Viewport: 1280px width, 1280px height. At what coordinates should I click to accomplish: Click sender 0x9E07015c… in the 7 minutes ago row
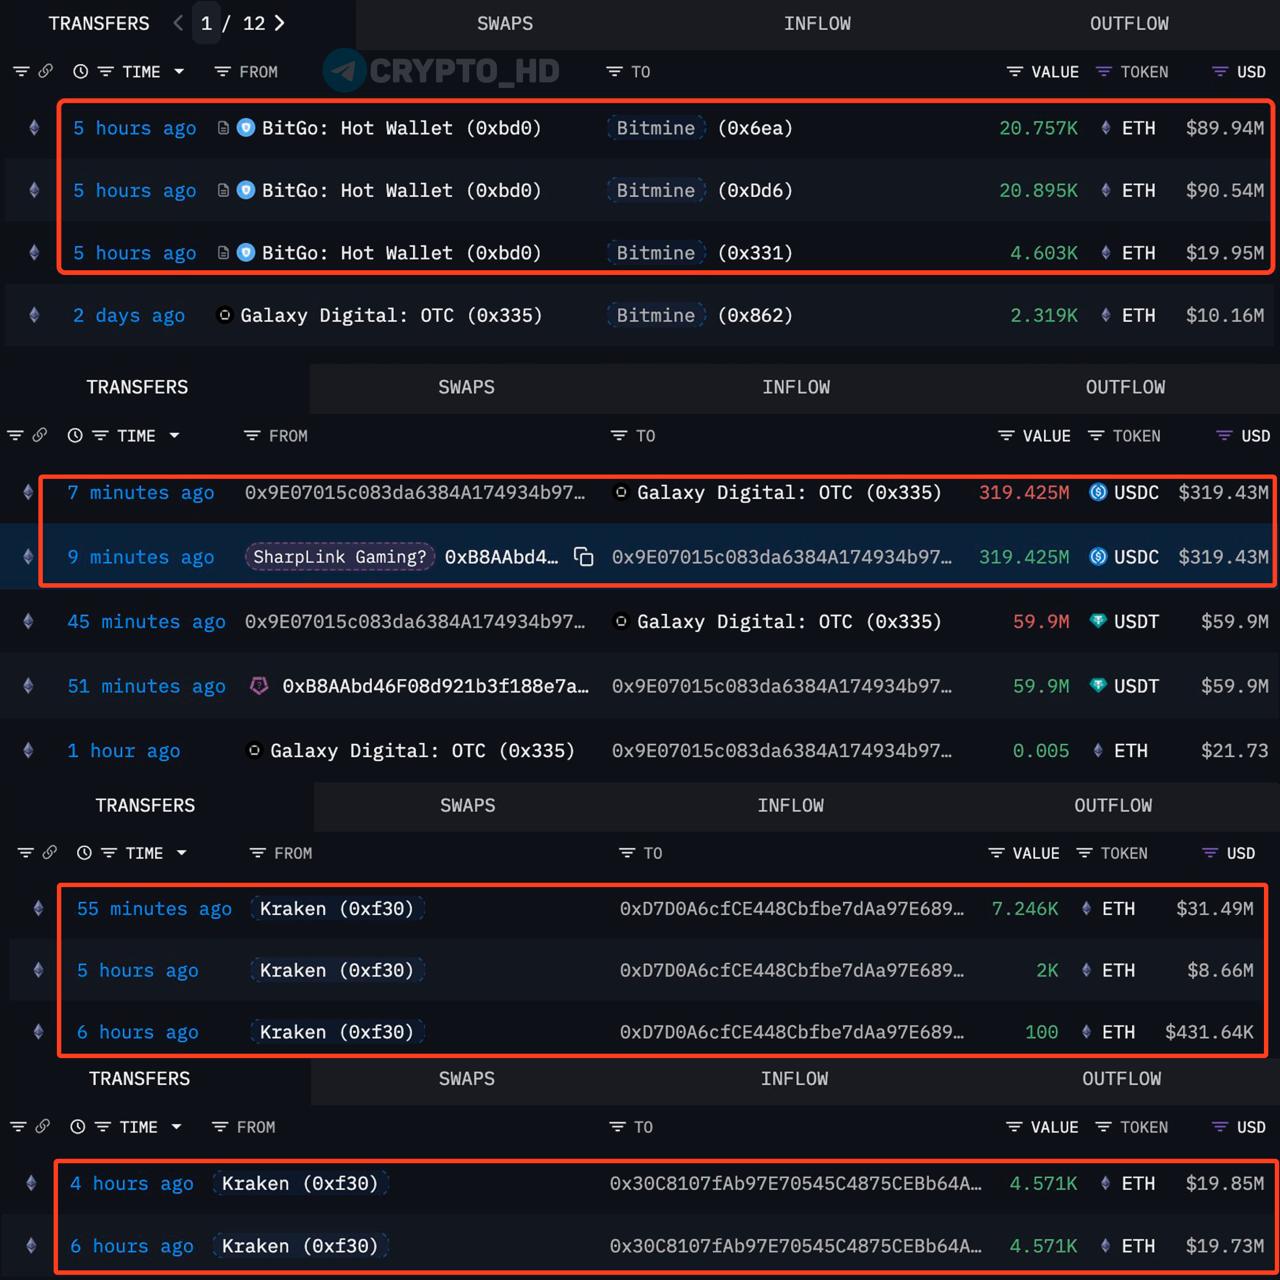[415, 492]
